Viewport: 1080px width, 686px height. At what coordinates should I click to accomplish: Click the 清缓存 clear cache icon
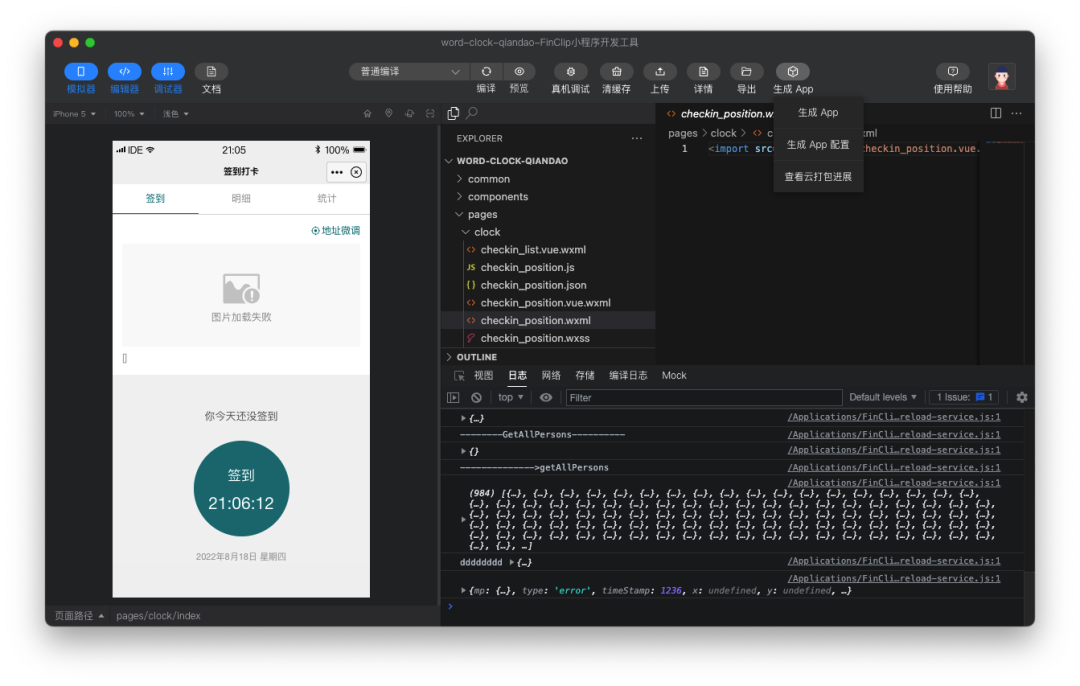pos(616,72)
